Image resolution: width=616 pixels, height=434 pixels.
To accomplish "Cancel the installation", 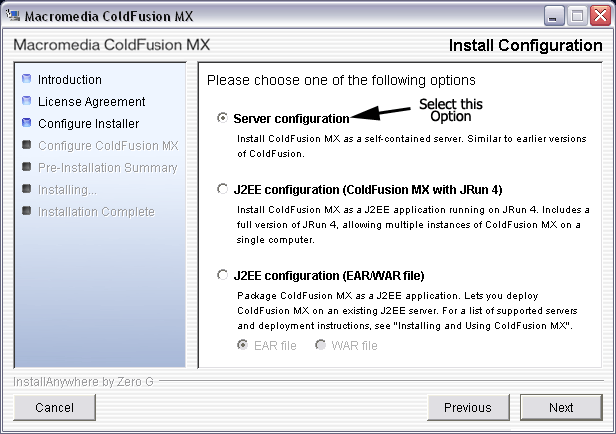I will pyautogui.click(x=54, y=407).
